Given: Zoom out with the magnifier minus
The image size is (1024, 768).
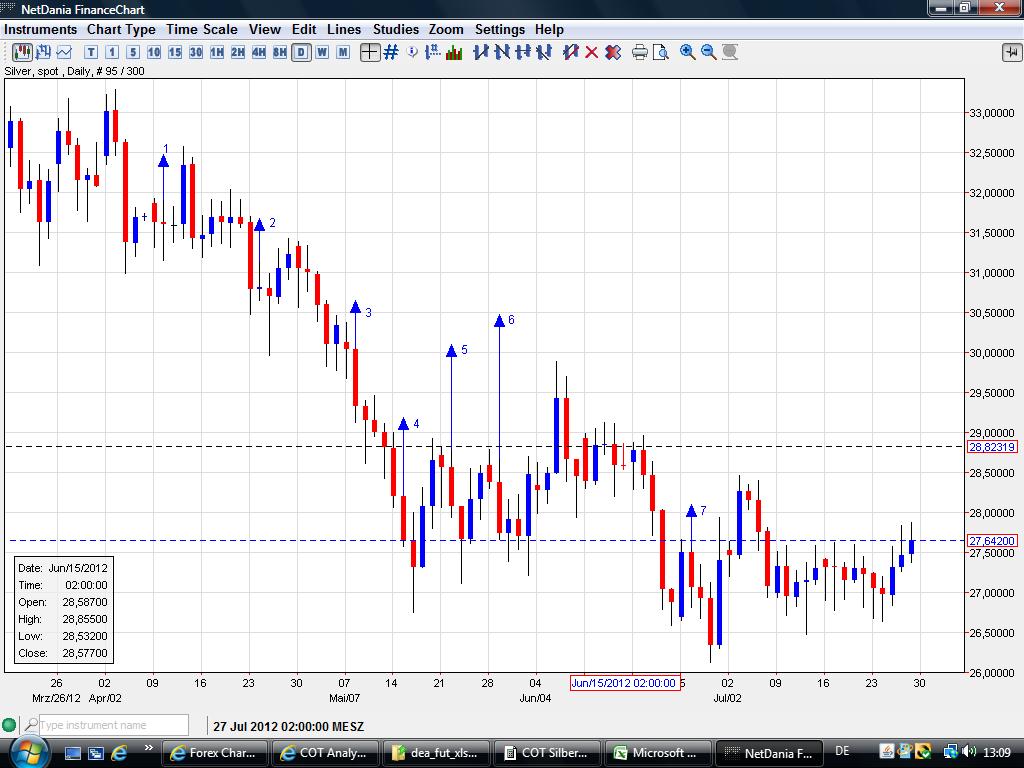Looking at the screenshot, I should (x=709, y=52).
